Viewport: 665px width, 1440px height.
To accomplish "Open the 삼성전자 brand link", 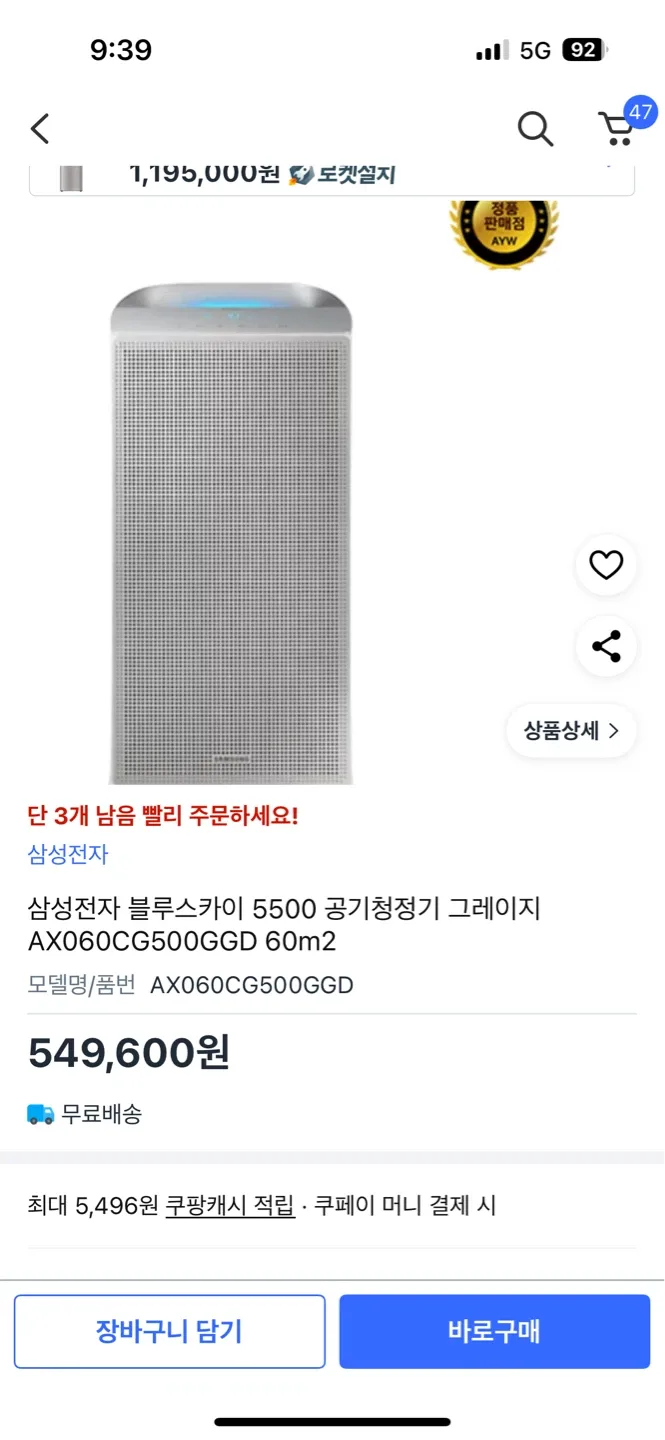I will click(68, 854).
